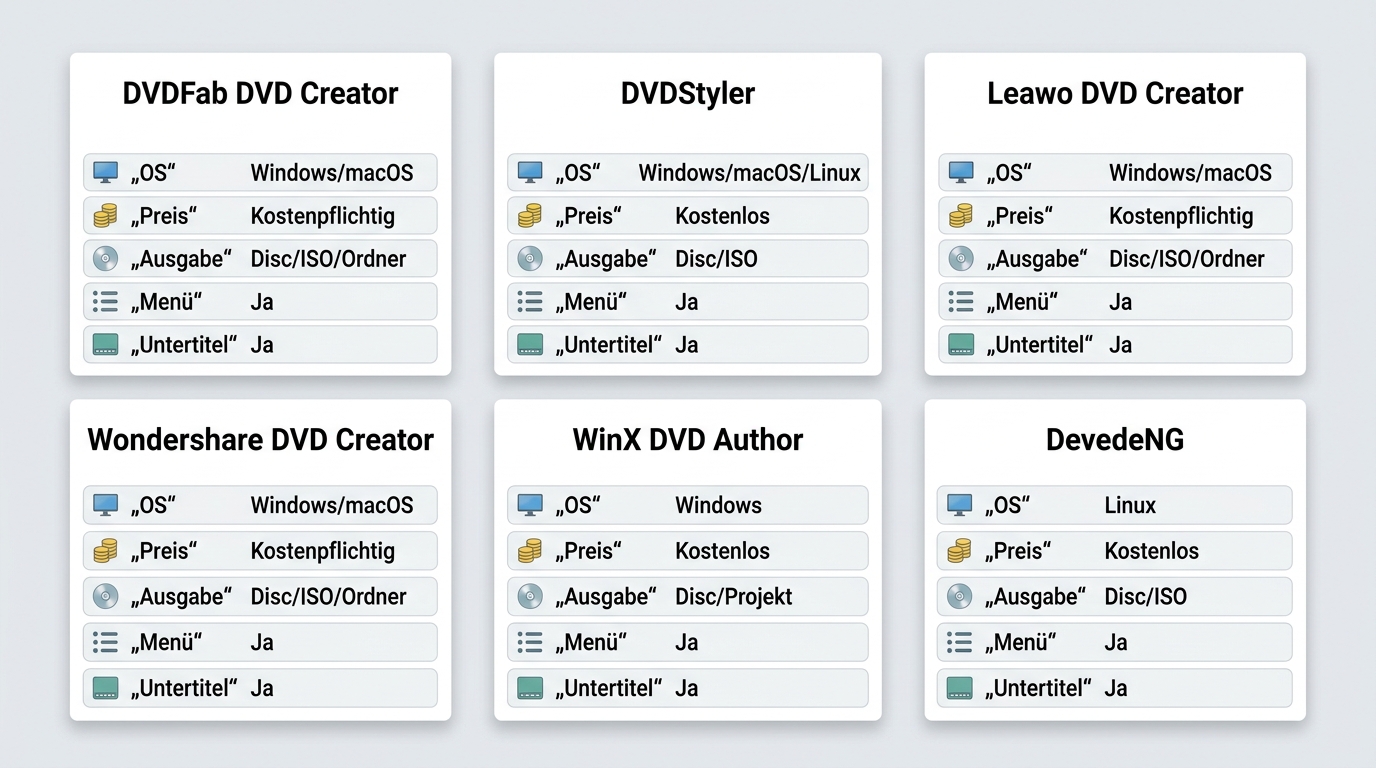Click Disc/ISO value in DevedeNG card

point(1145,597)
